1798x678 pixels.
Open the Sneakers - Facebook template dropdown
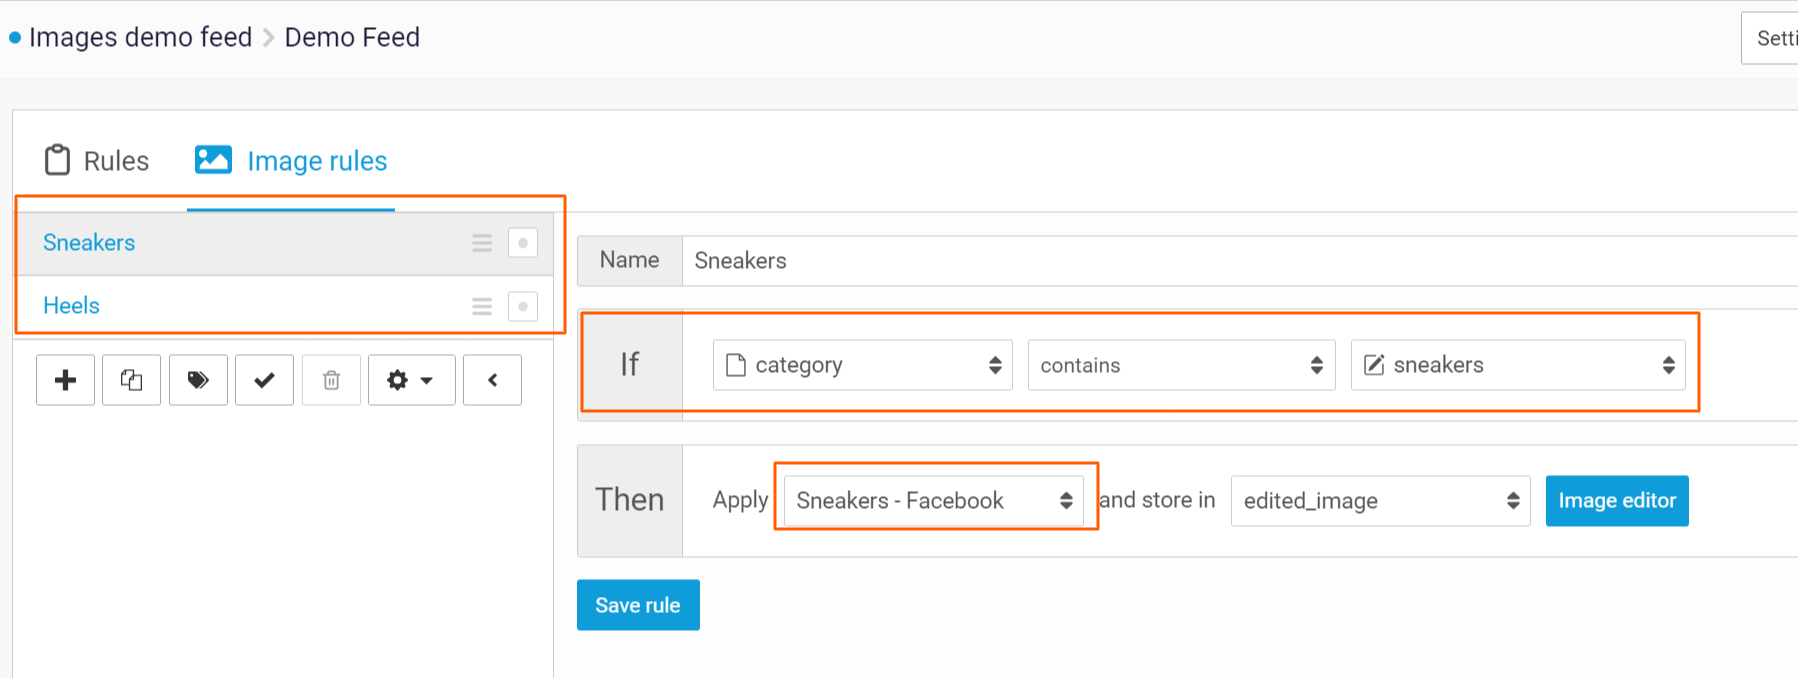click(933, 500)
